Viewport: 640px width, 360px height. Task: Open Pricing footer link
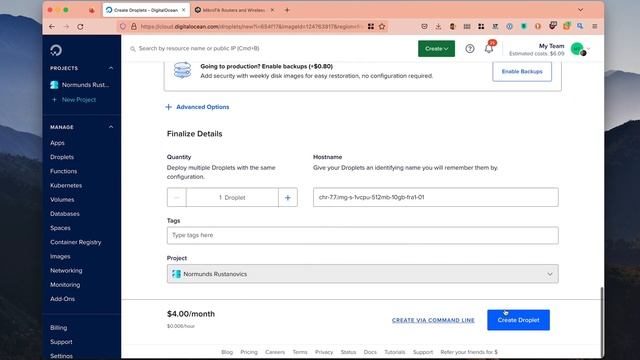tap(249, 352)
